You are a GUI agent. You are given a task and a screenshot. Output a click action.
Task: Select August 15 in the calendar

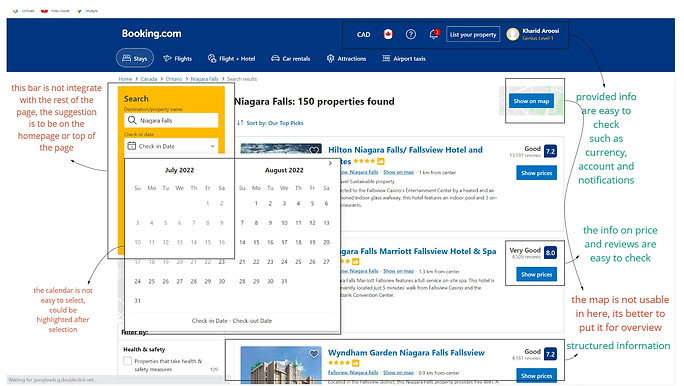[x=256, y=242]
